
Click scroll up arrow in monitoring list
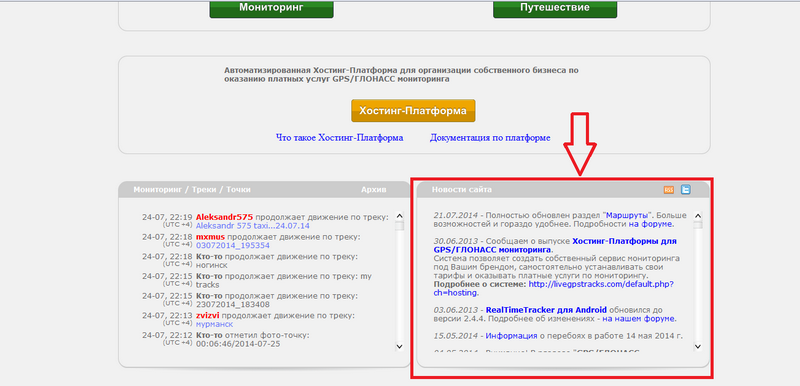tap(399, 216)
